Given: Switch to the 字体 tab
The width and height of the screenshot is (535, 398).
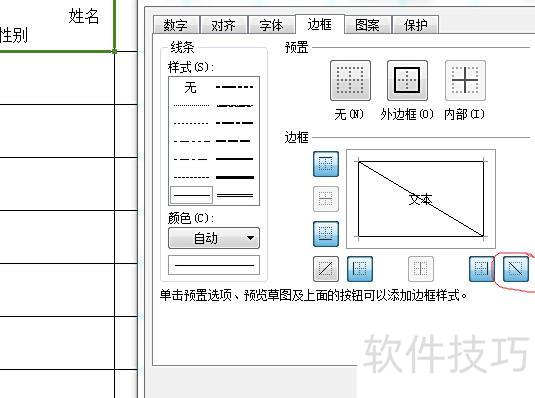Looking at the screenshot, I should point(272,25).
